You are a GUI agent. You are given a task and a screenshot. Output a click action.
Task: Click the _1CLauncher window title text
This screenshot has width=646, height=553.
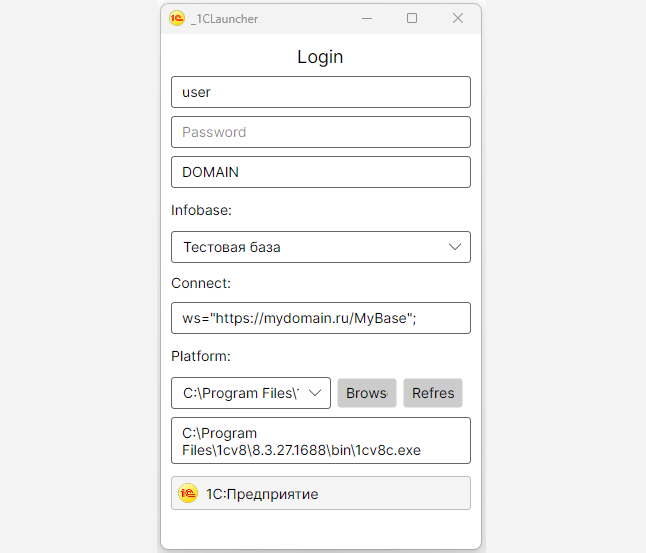click(224, 18)
